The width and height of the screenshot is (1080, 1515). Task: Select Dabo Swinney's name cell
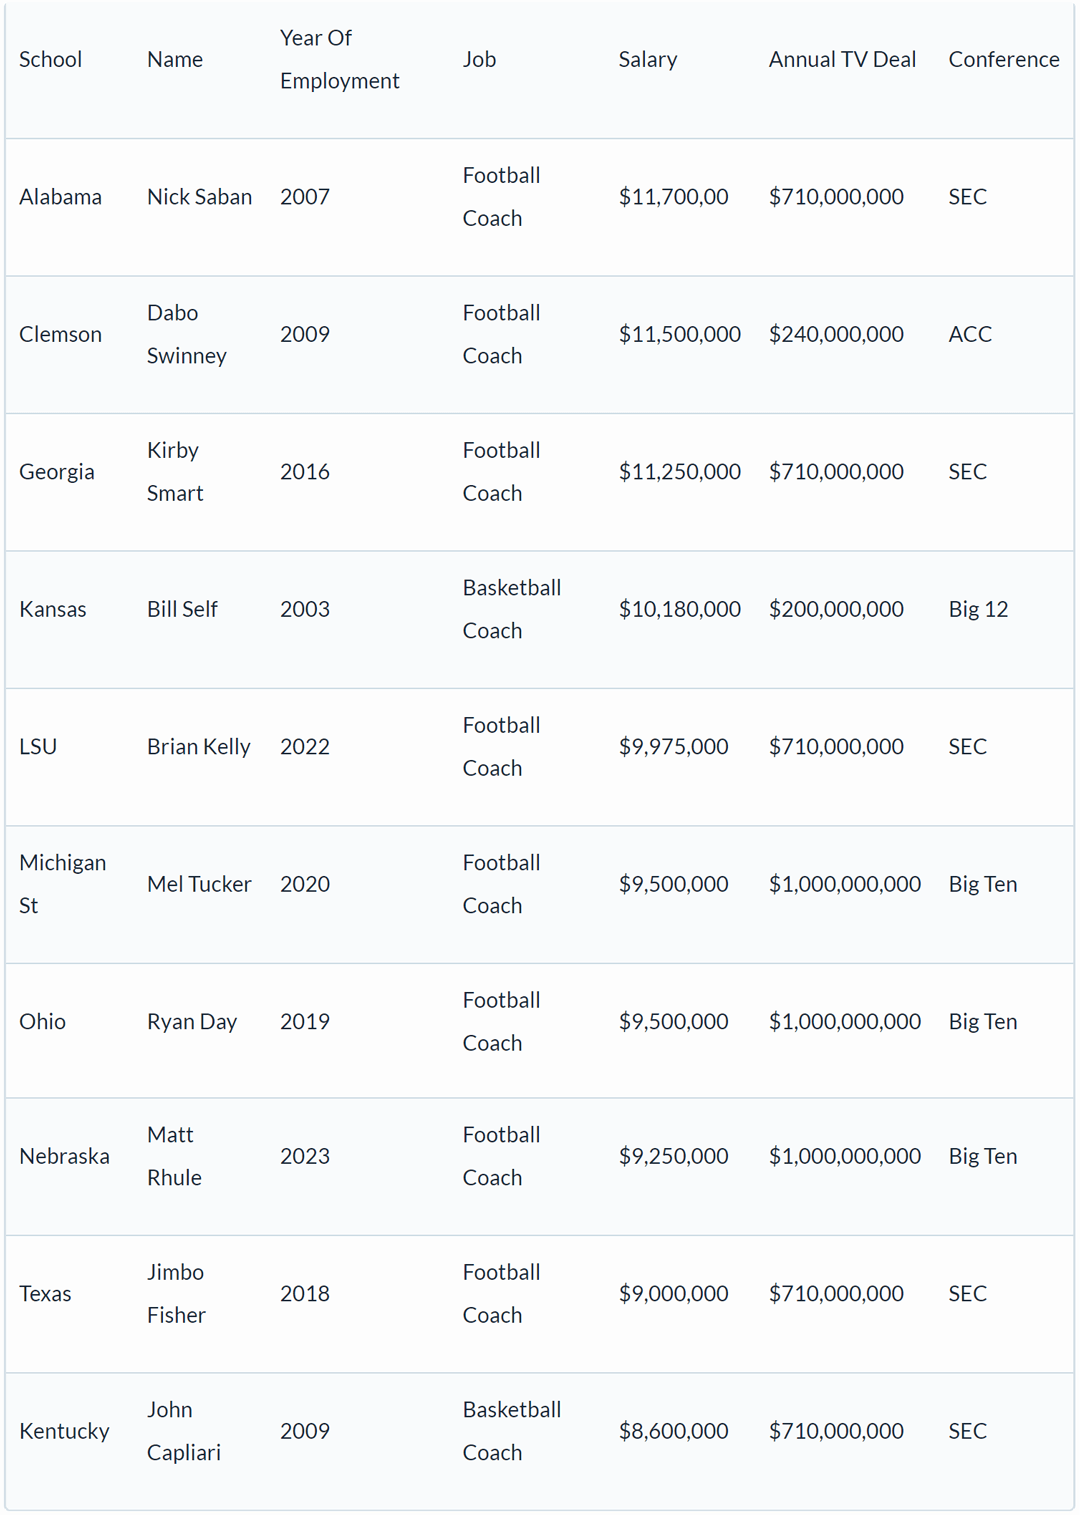click(x=186, y=334)
